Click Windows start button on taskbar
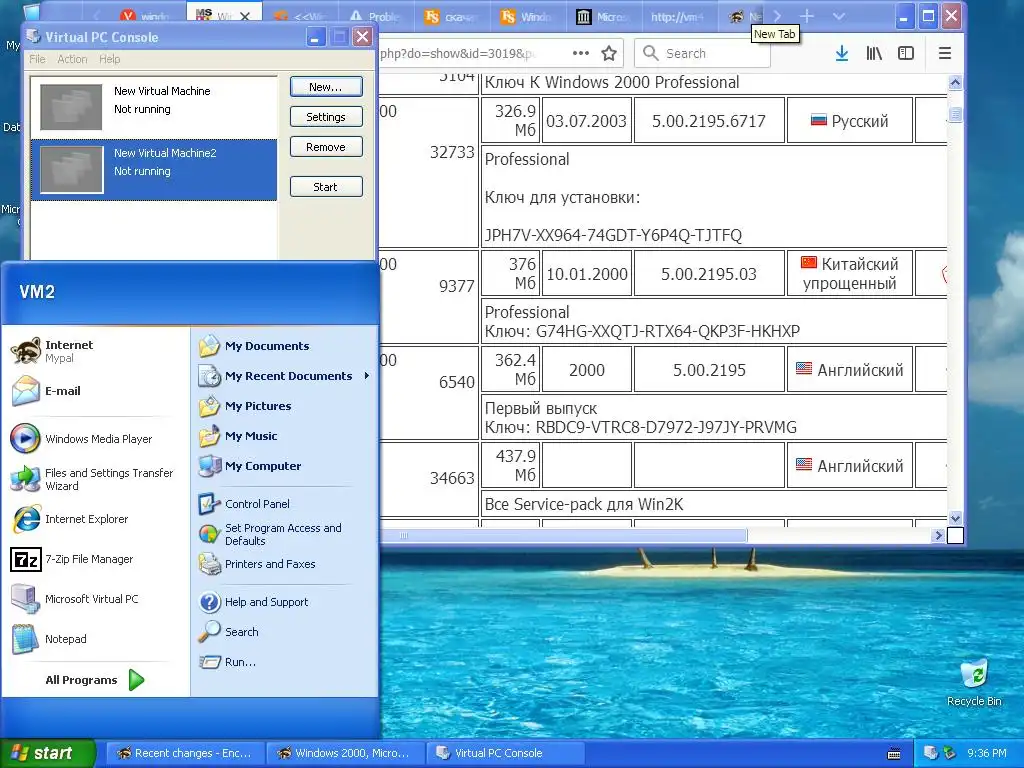Image resolution: width=1024 pixels, height=768 pixels. click(x=48, y=753)
